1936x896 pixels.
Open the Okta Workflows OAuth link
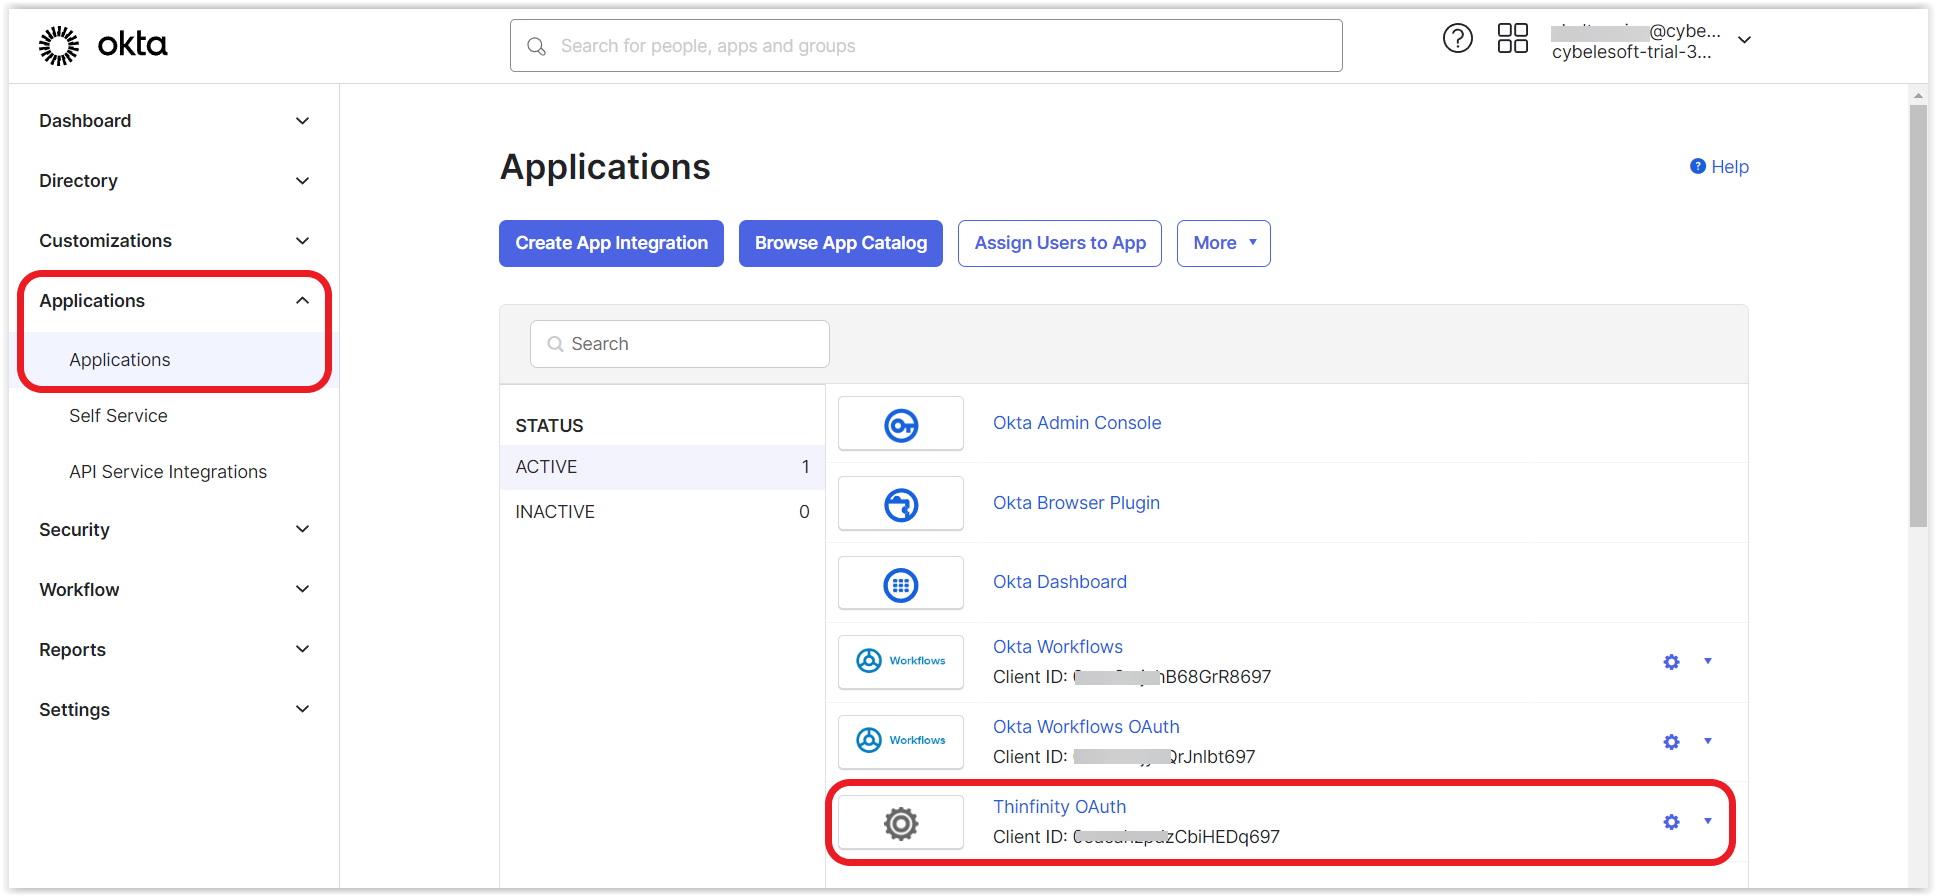click(1086, 727)
